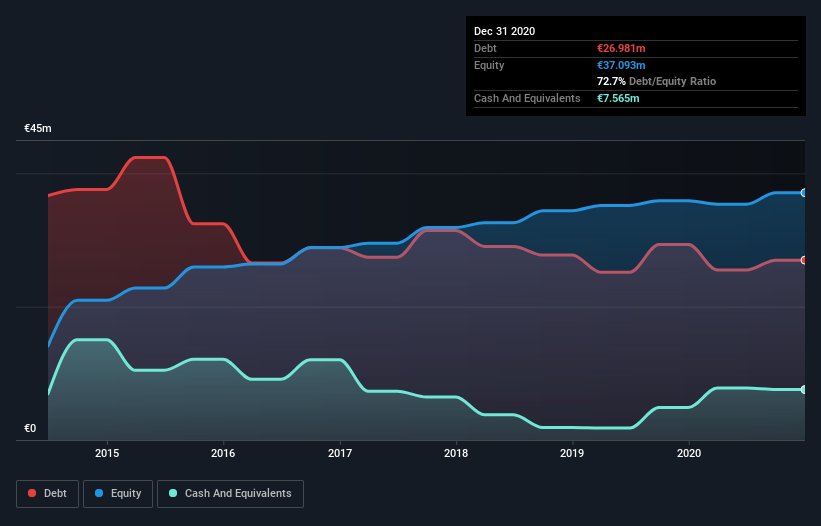Screen dimensions: 821x526
Task: Click the €26.981m debt value
Action: [621, 48]
